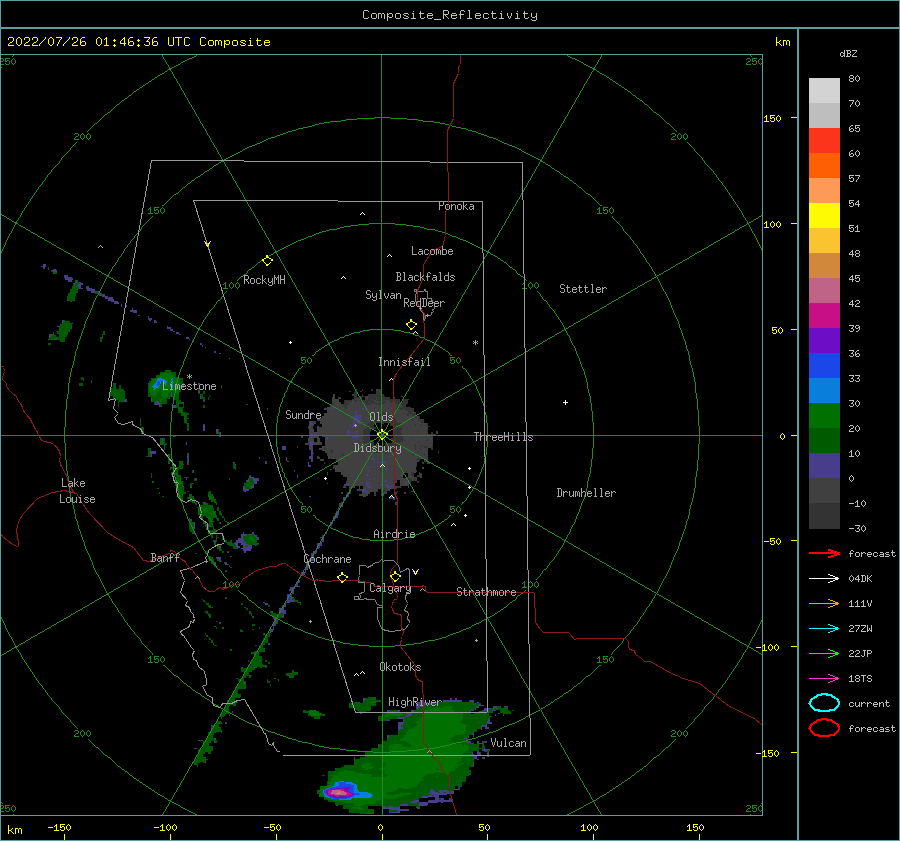
Task: Click the HighRiver label
Action: coord(414,702)
